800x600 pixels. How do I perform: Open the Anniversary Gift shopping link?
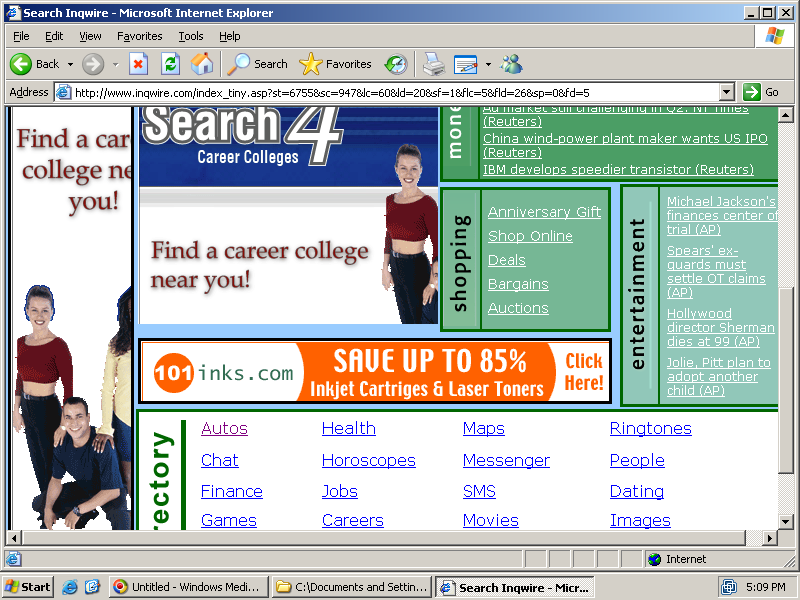pos(544,212)
